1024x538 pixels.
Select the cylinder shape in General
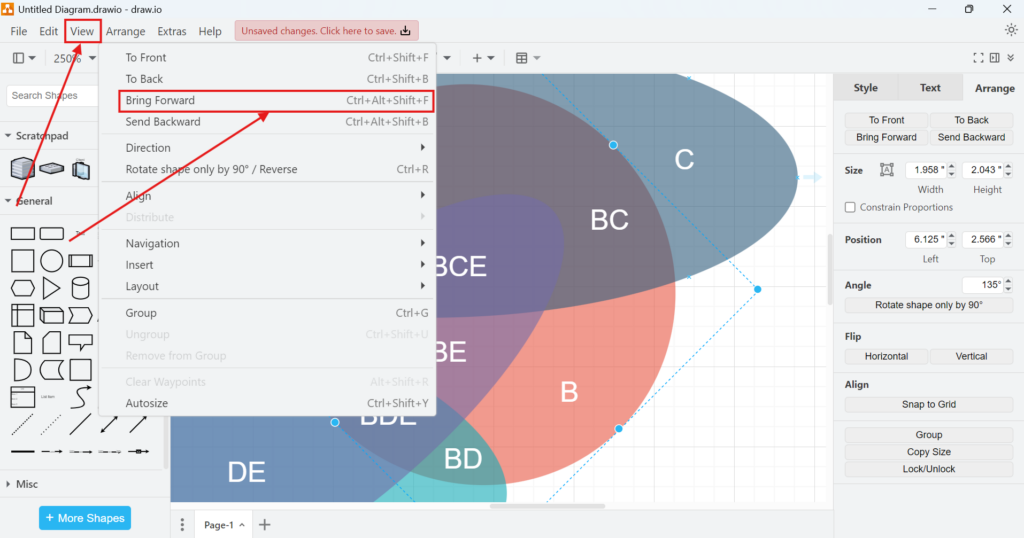point(80,288)
